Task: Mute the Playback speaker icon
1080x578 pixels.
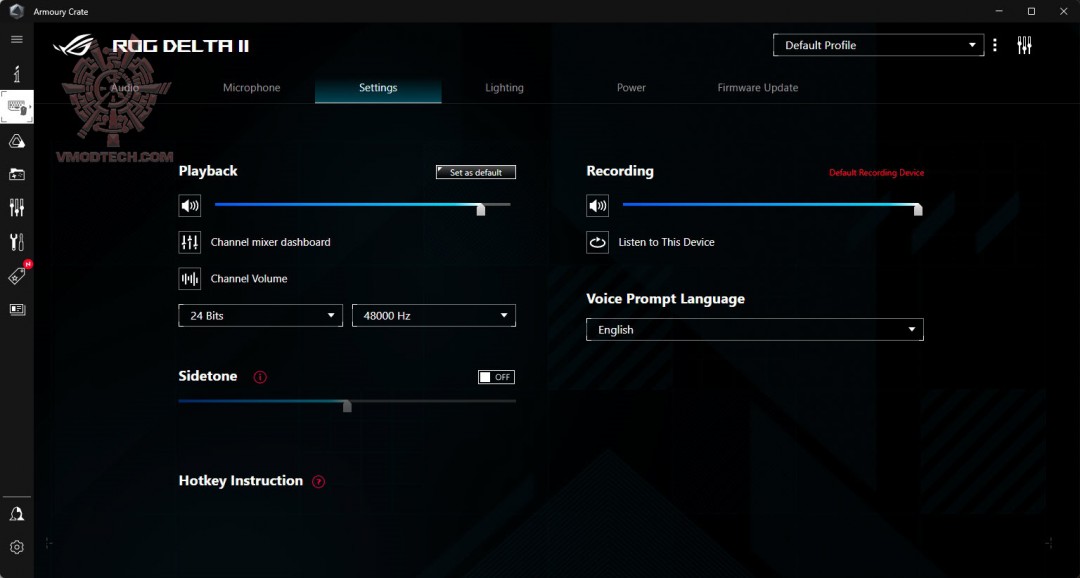Action: tap(189, 205)
